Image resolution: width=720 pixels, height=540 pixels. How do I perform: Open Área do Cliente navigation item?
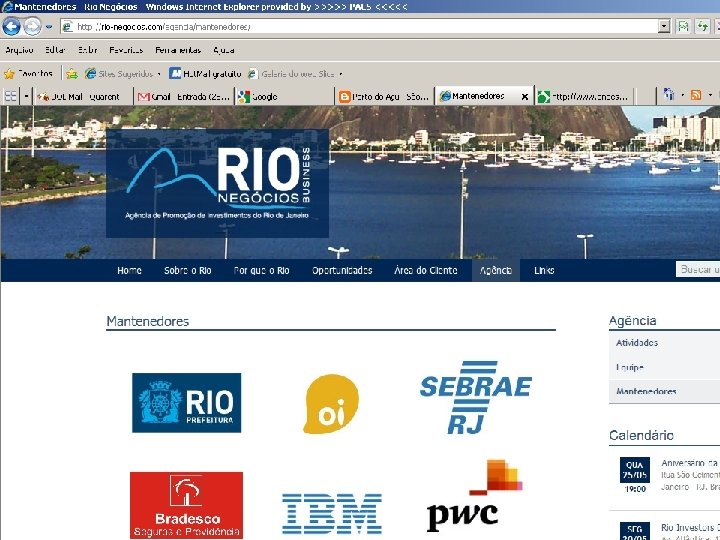coord(426,270)
